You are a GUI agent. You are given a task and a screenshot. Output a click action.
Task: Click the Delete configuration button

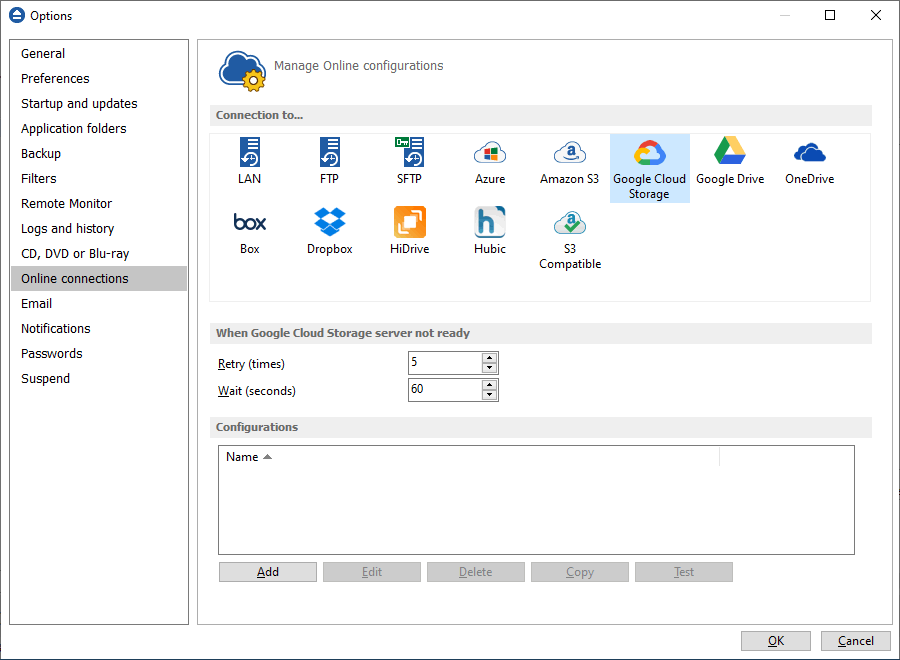click(x=475, y=572)
